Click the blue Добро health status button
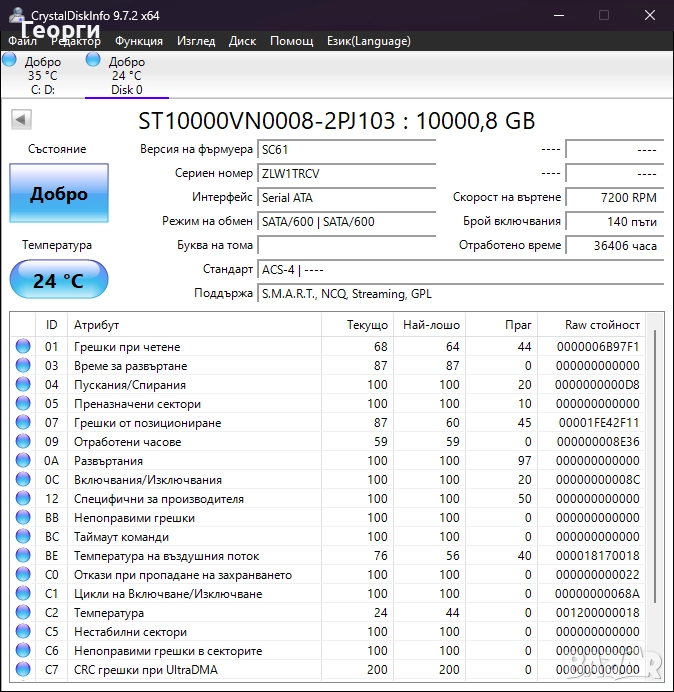Screen dimensions: 674x692 [59, 194]
